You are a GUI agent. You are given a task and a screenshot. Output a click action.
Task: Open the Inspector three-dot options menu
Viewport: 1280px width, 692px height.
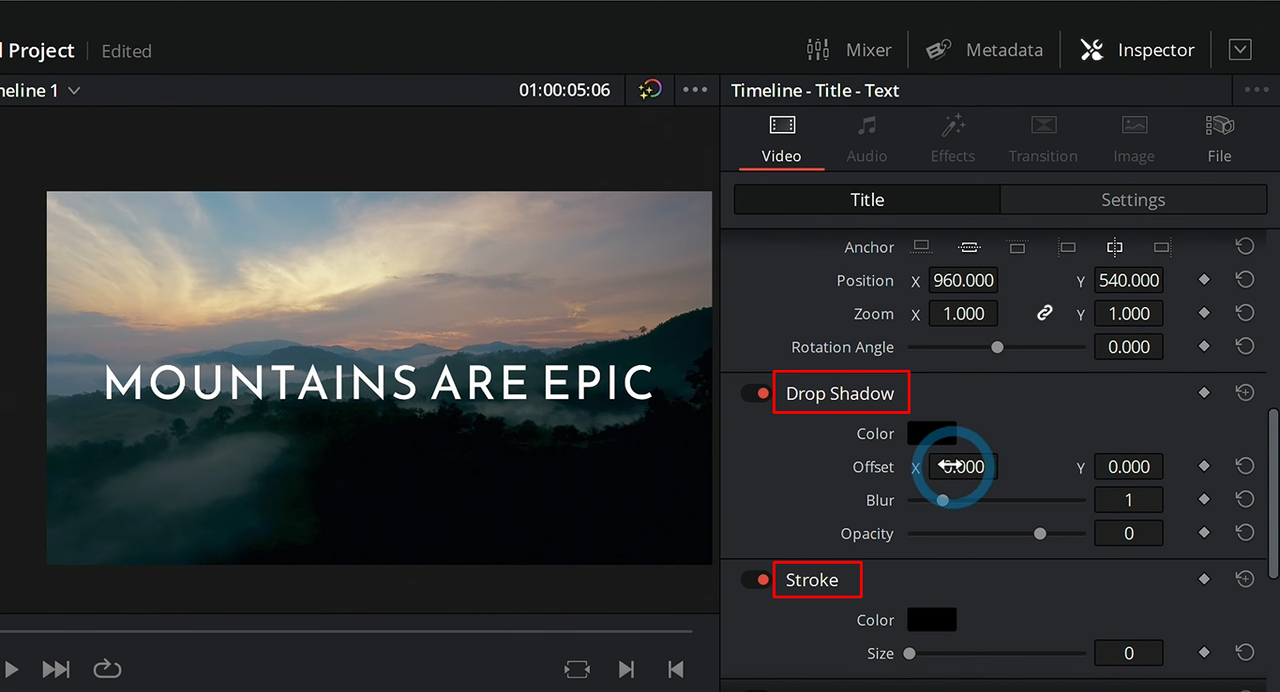(1256, 90)
